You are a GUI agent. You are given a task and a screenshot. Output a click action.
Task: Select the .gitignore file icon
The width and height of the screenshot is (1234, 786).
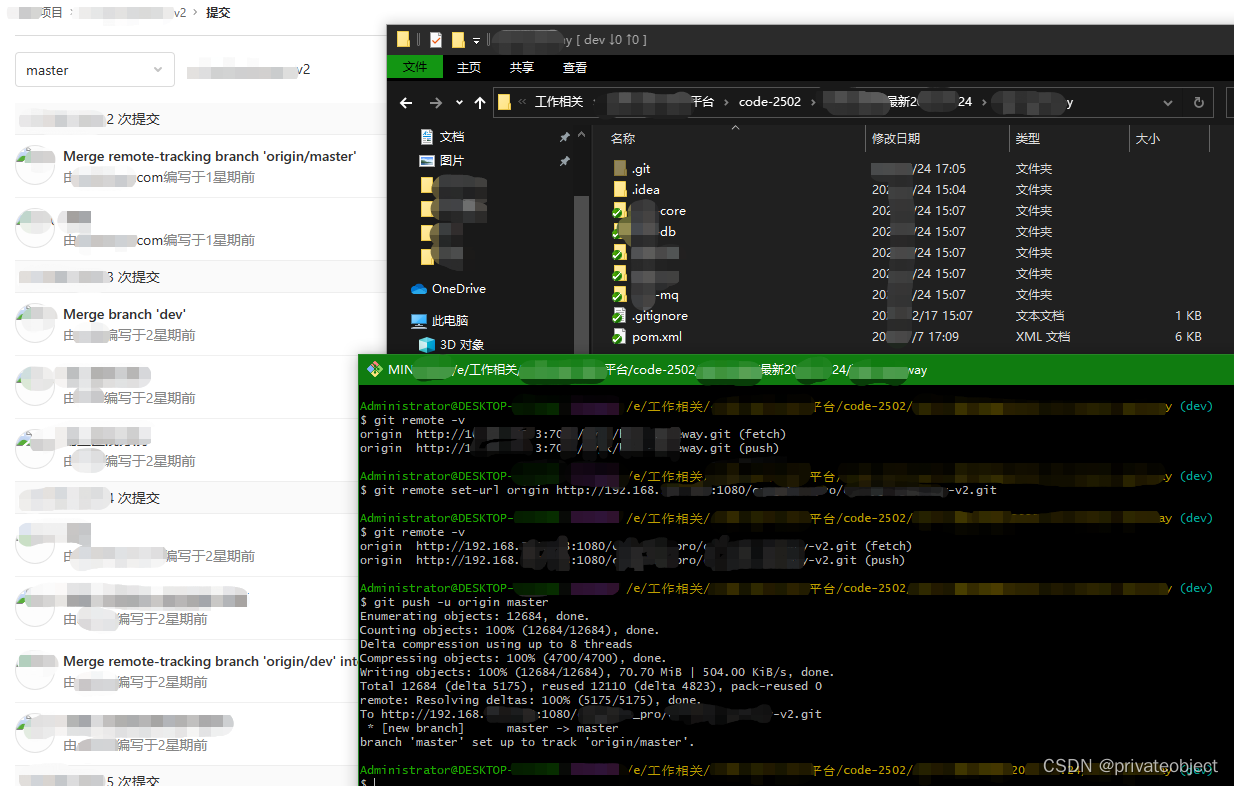pyautogui.click(x=620, y=315)
